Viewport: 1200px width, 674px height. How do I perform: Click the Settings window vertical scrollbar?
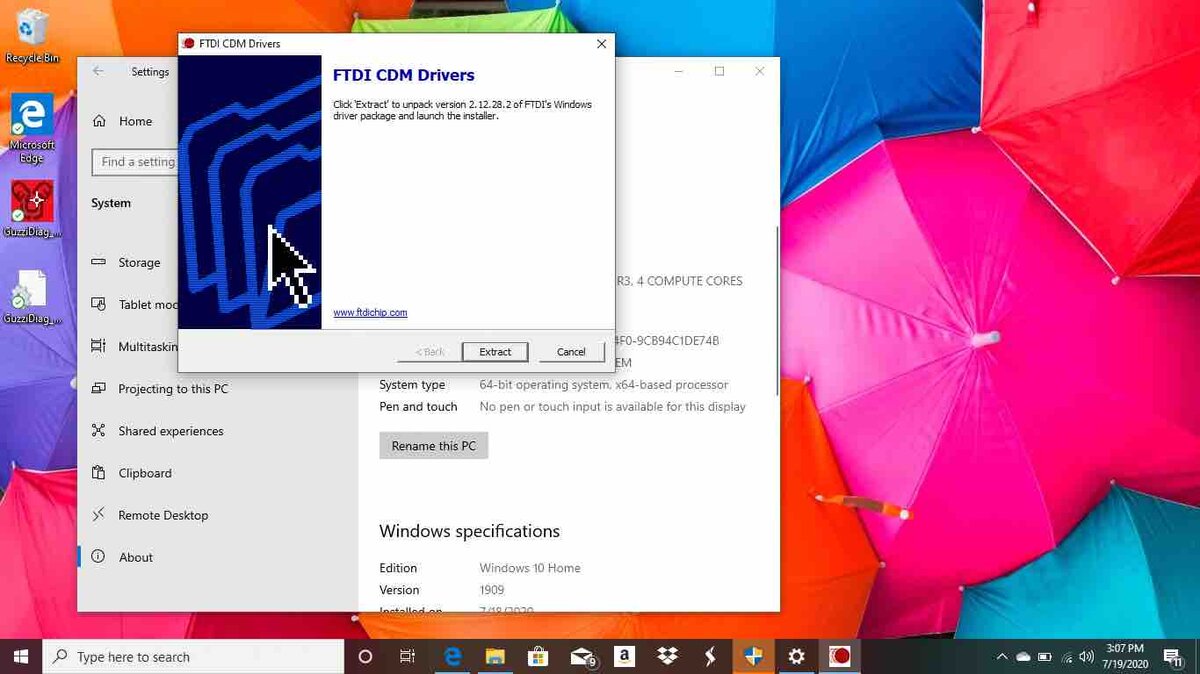[x=776, y=310]
